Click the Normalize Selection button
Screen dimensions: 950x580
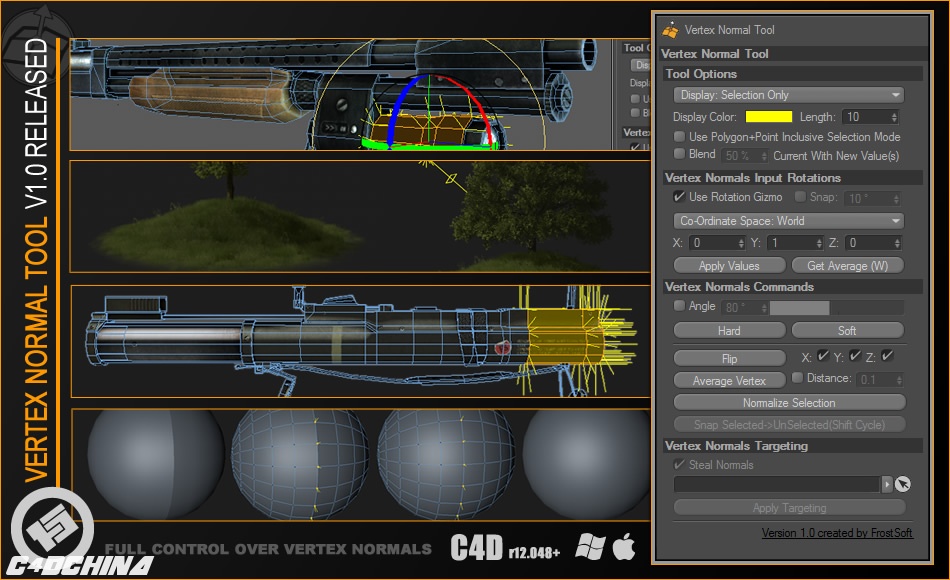[789, 402]
